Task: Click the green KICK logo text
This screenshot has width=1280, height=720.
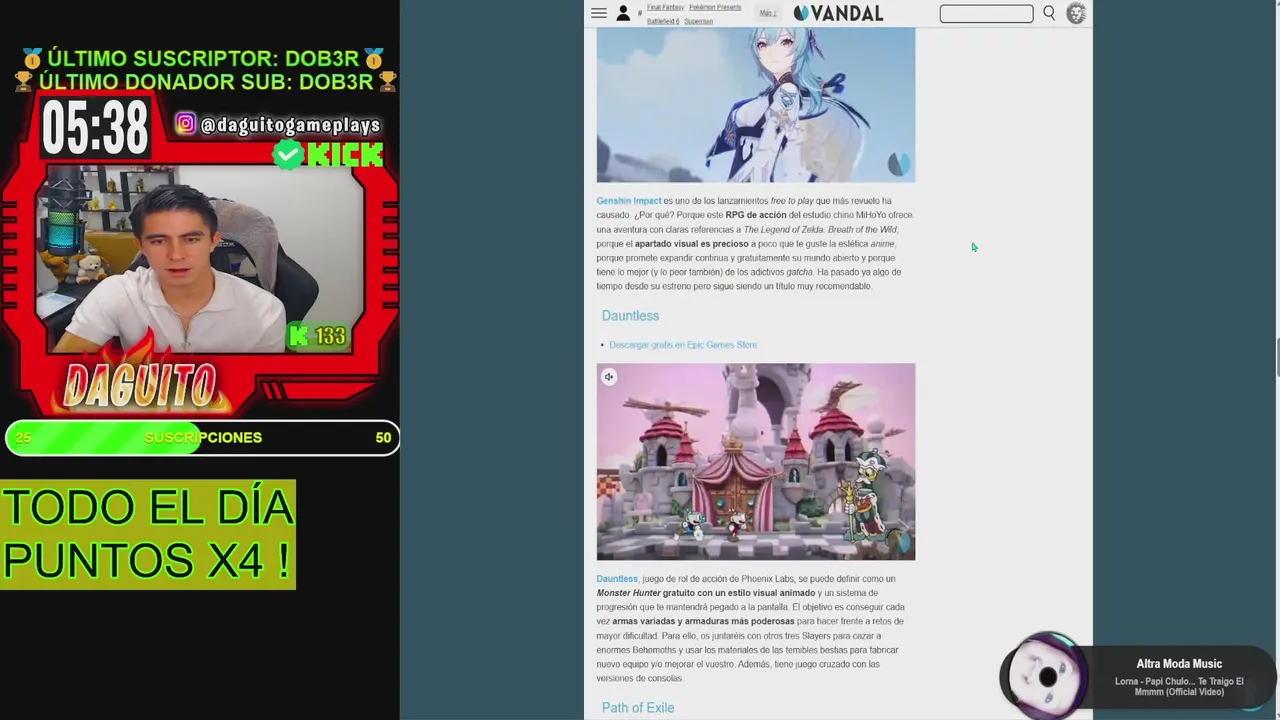Action: [x=345, y=154]
